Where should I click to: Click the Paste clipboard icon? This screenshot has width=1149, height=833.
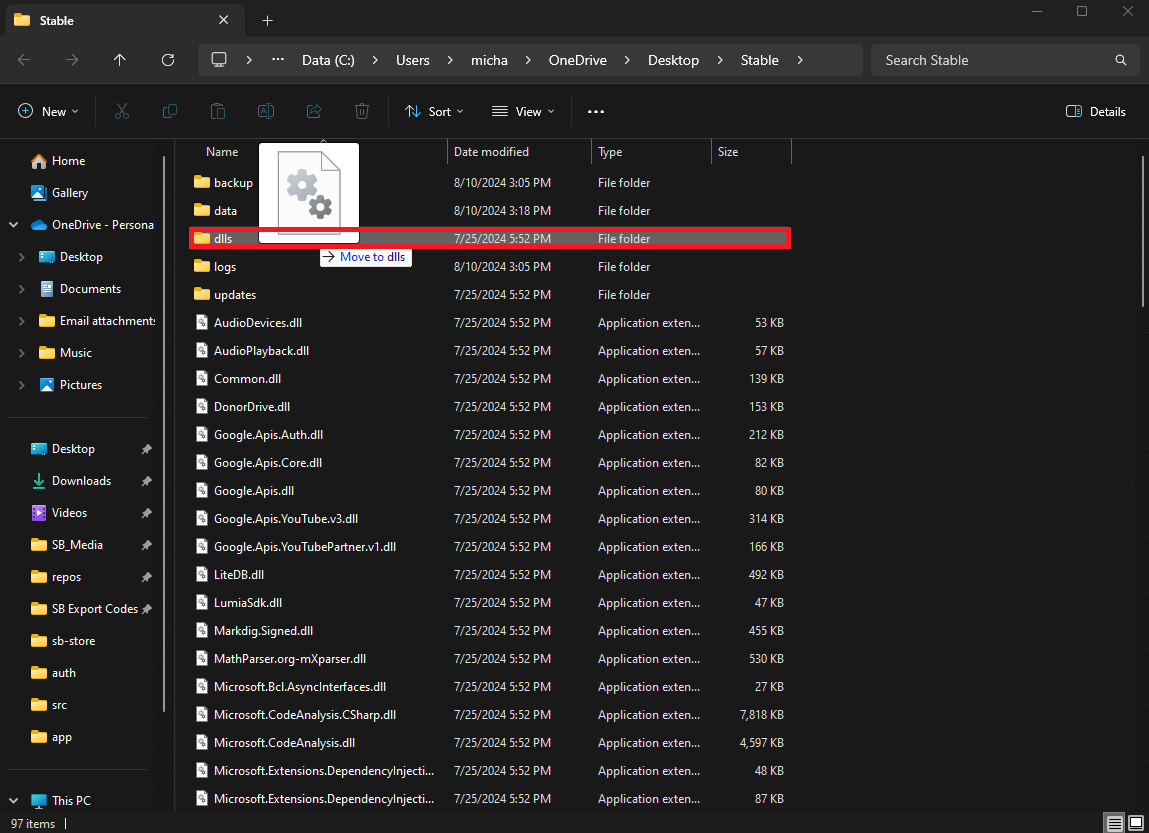[x=218, y=112]
